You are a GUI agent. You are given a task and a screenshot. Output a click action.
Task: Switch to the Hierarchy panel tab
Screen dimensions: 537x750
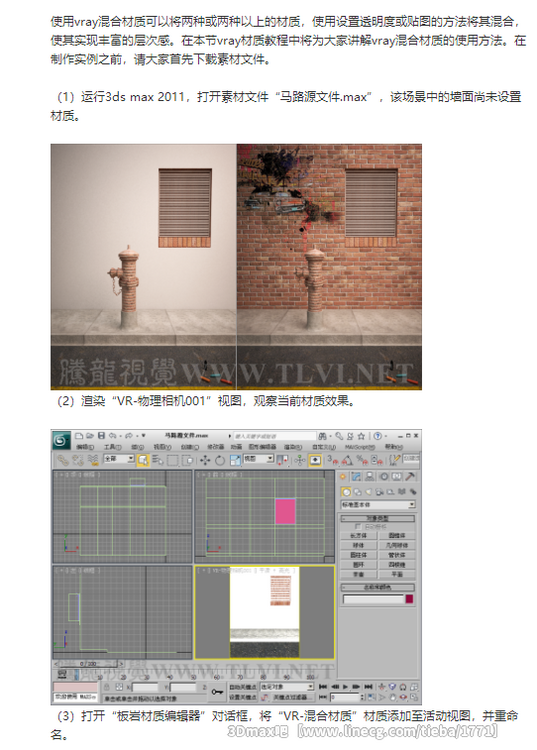click(370, 476)
